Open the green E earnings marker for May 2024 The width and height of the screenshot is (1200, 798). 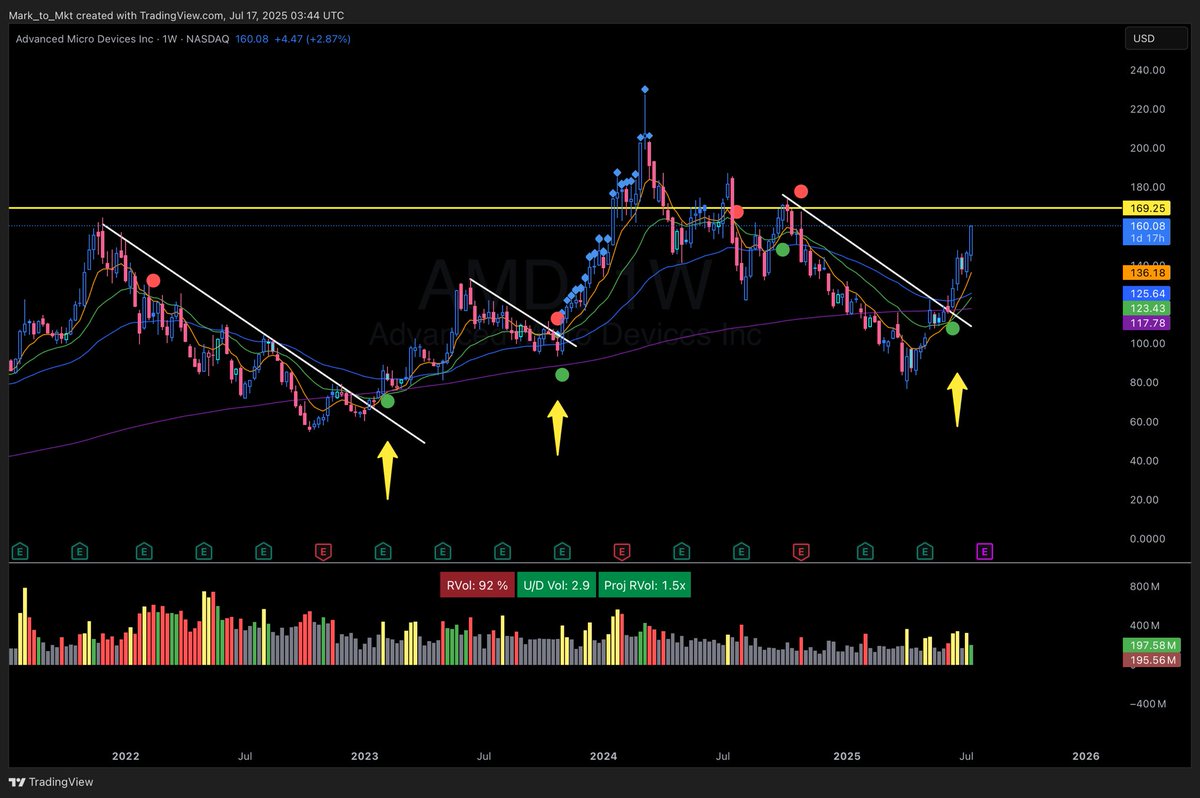(681, 550)
